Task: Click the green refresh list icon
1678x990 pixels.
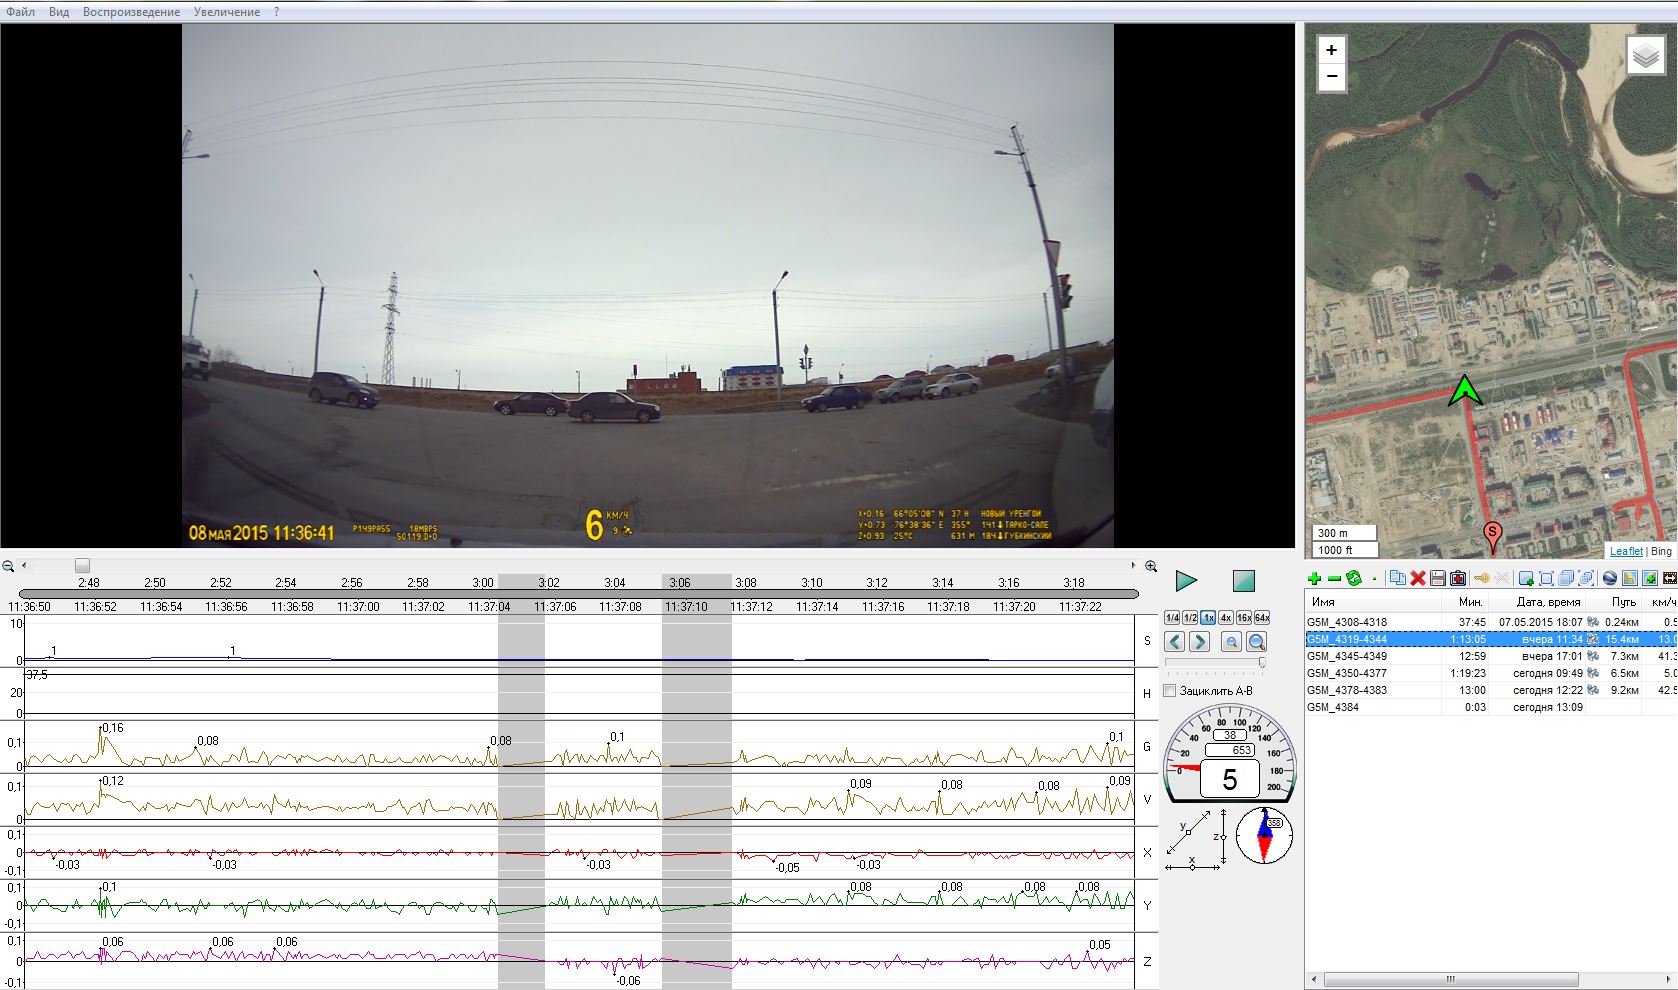Action: tap(1354, 579)
